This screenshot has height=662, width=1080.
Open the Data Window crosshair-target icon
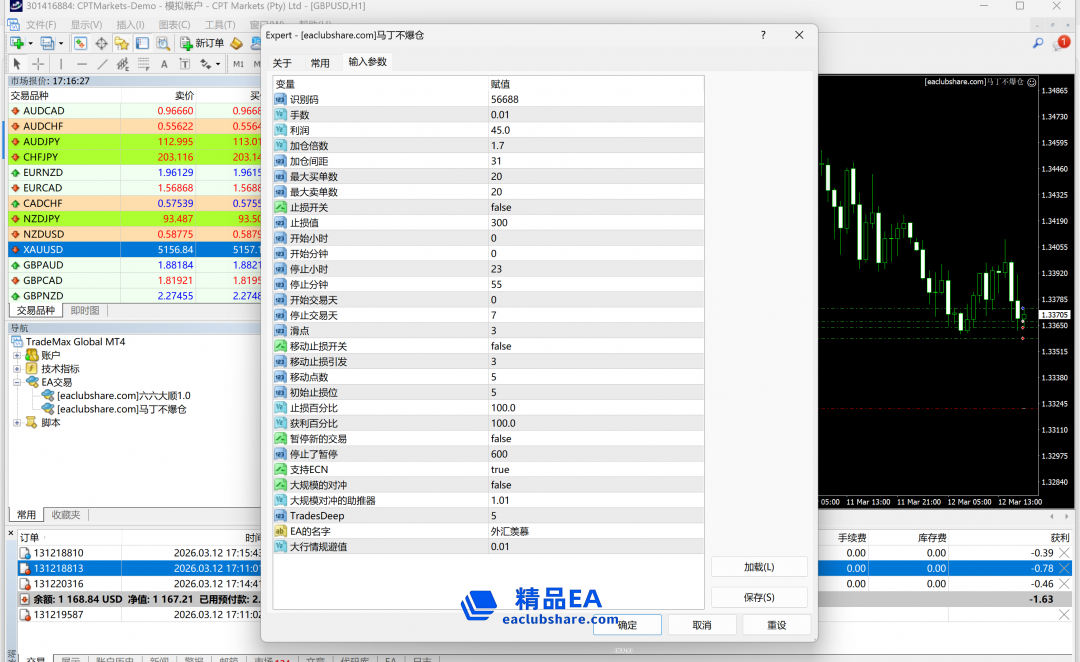[101, 43]
